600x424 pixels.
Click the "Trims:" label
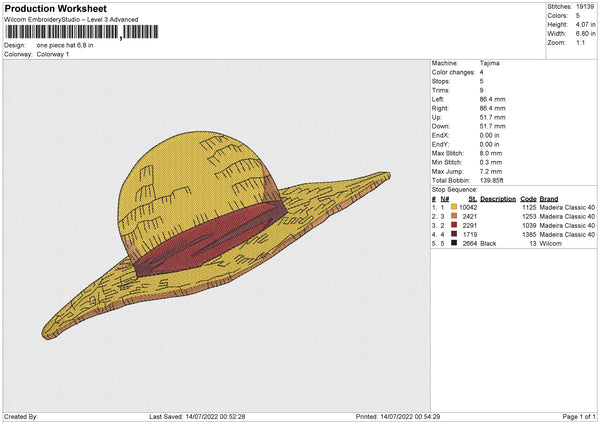click(440, 90)
